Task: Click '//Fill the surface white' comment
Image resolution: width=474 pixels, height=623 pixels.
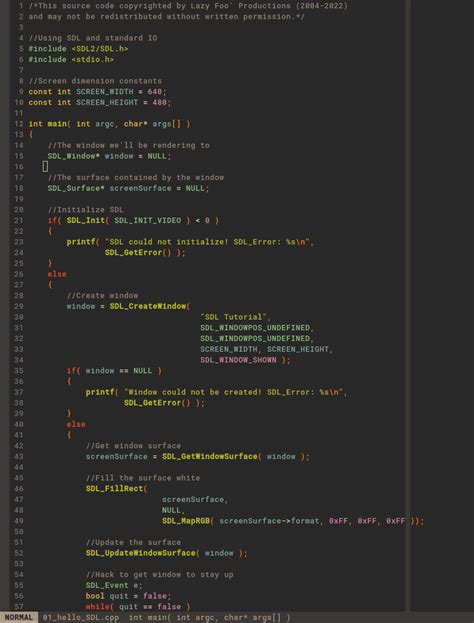Action: point(143,478)
